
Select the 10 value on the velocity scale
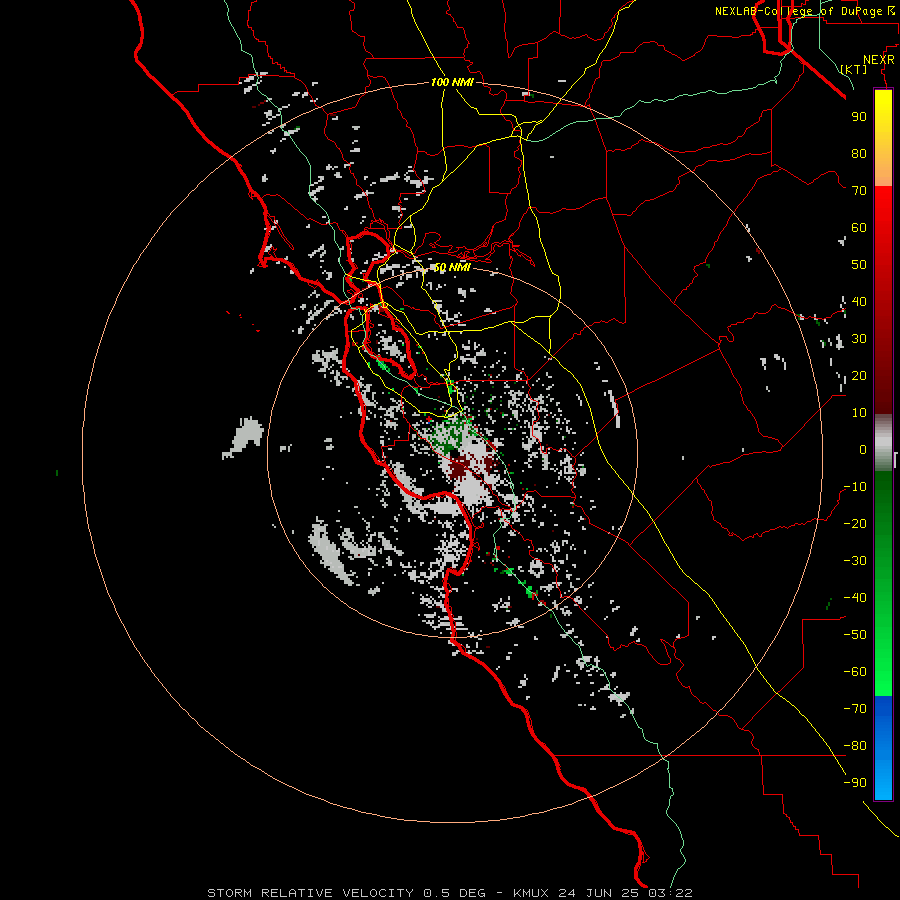pyautogui.click(x=859, y=413)
